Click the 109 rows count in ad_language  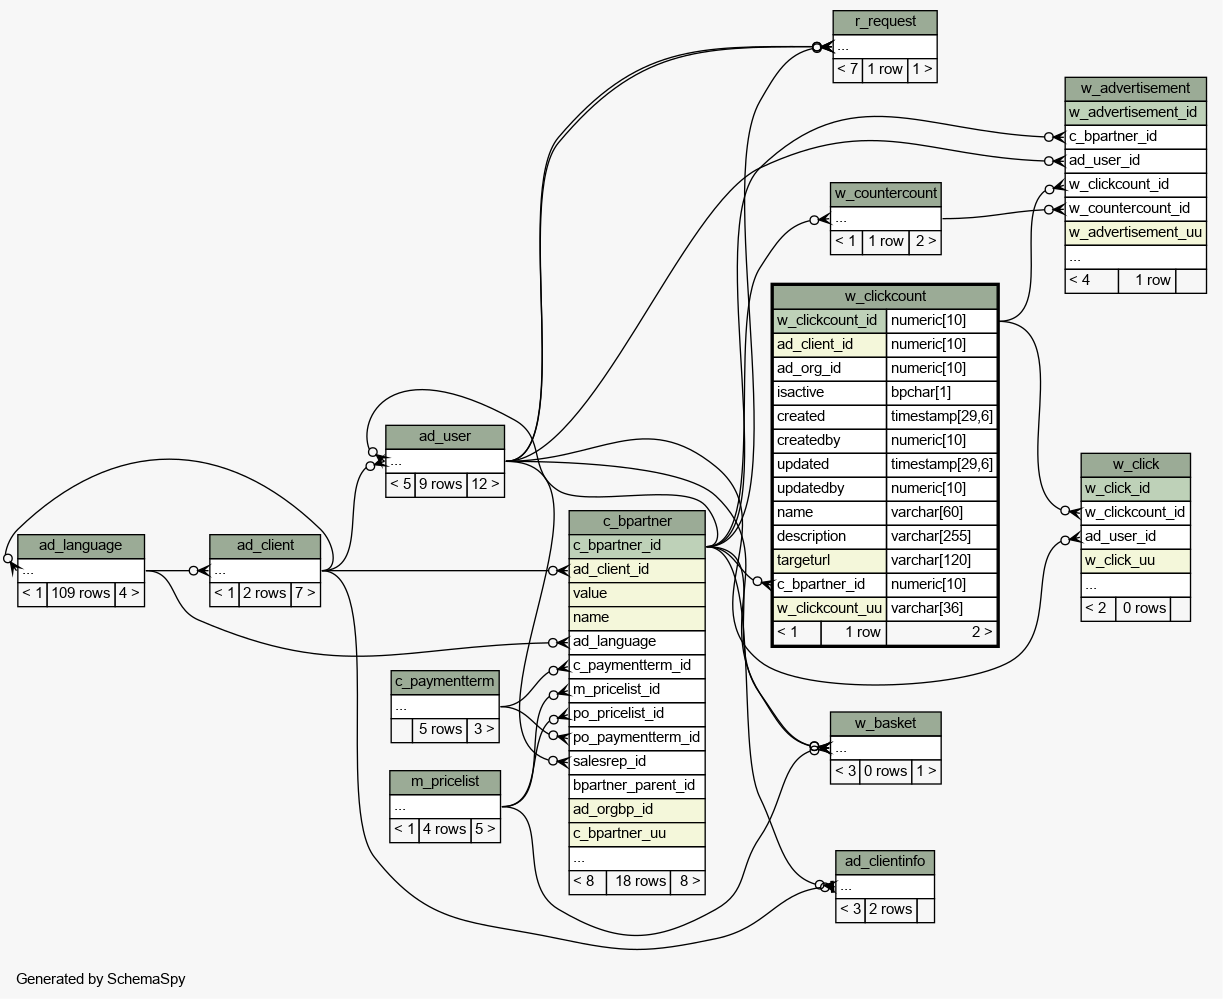(81, 593)
